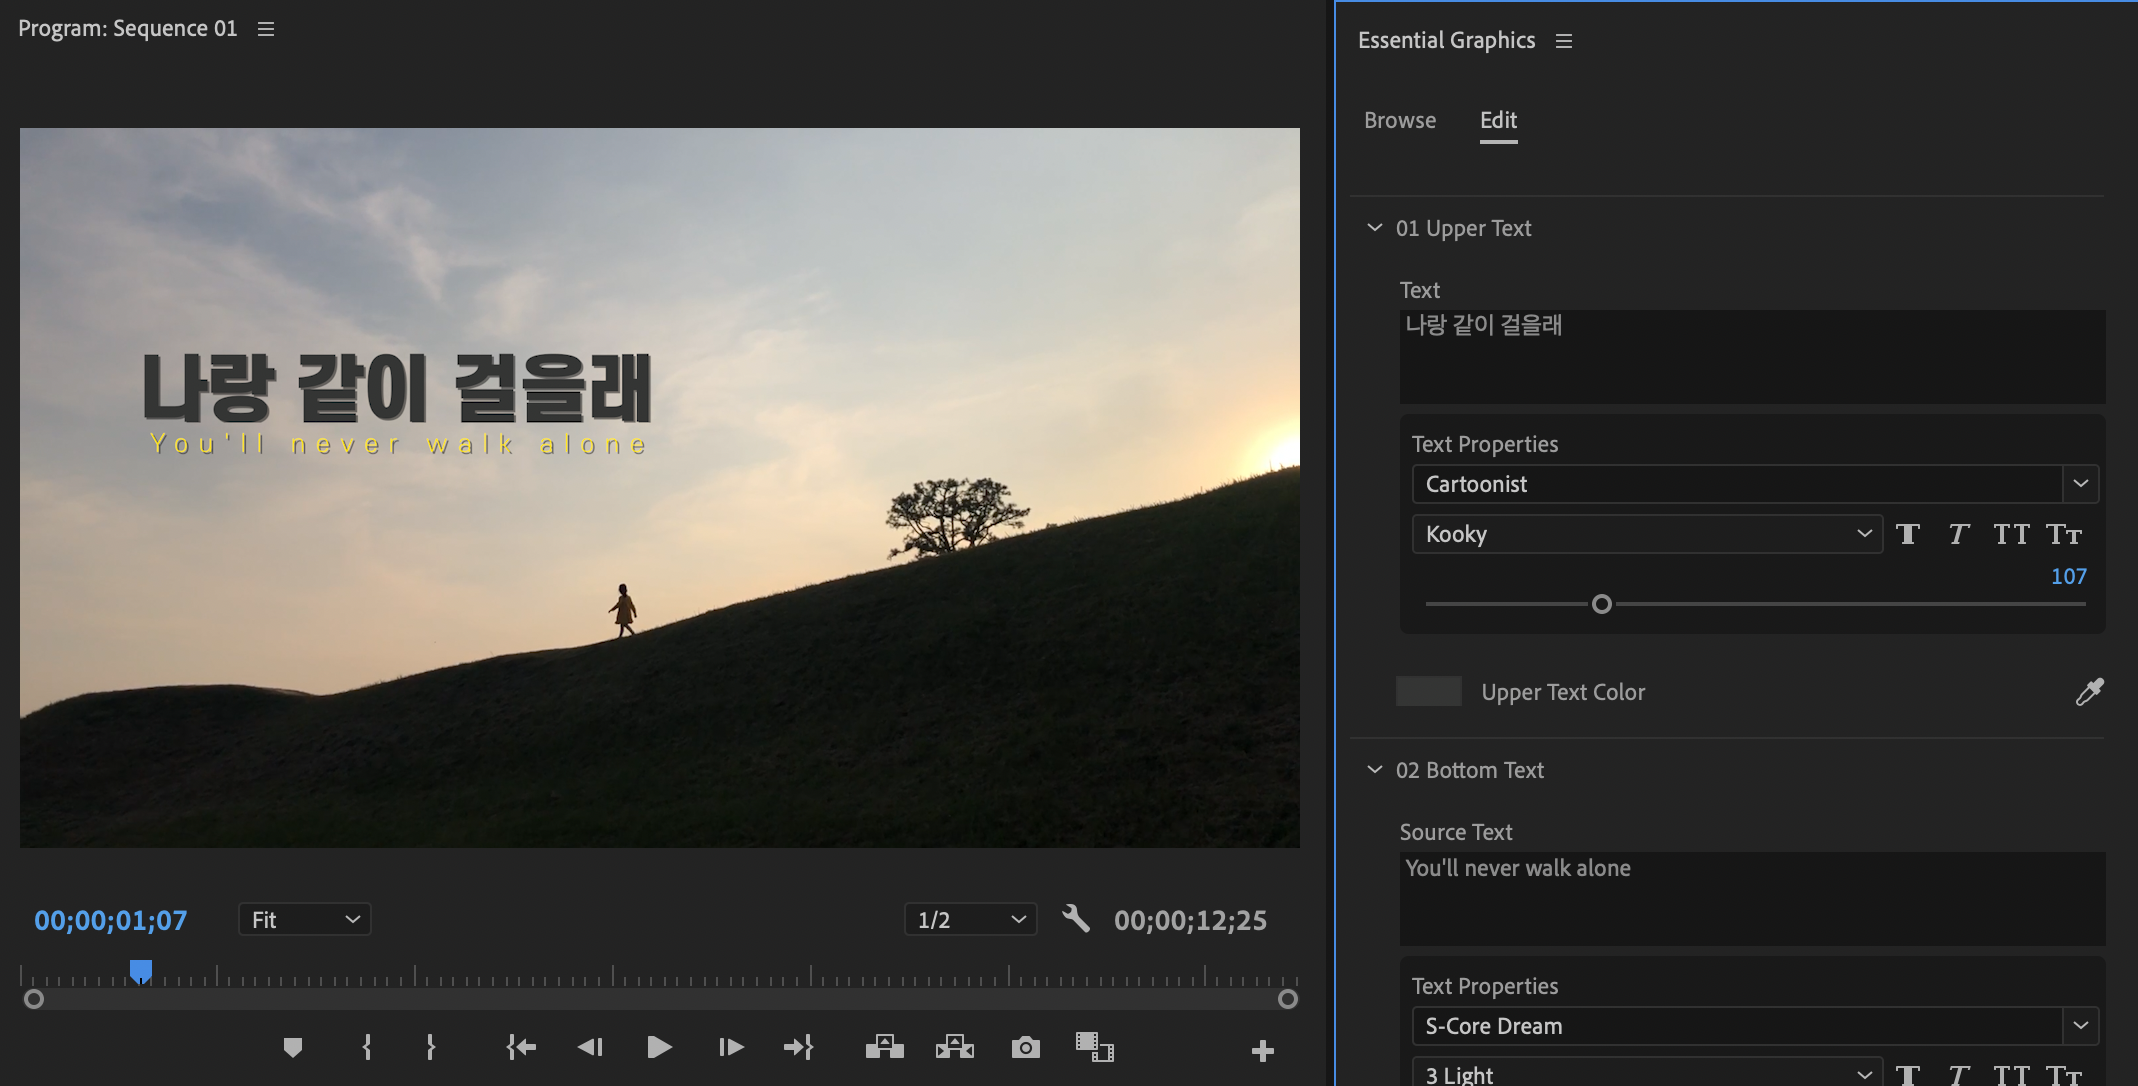Click the Upper Text source field

click(x=1751, y=356)
